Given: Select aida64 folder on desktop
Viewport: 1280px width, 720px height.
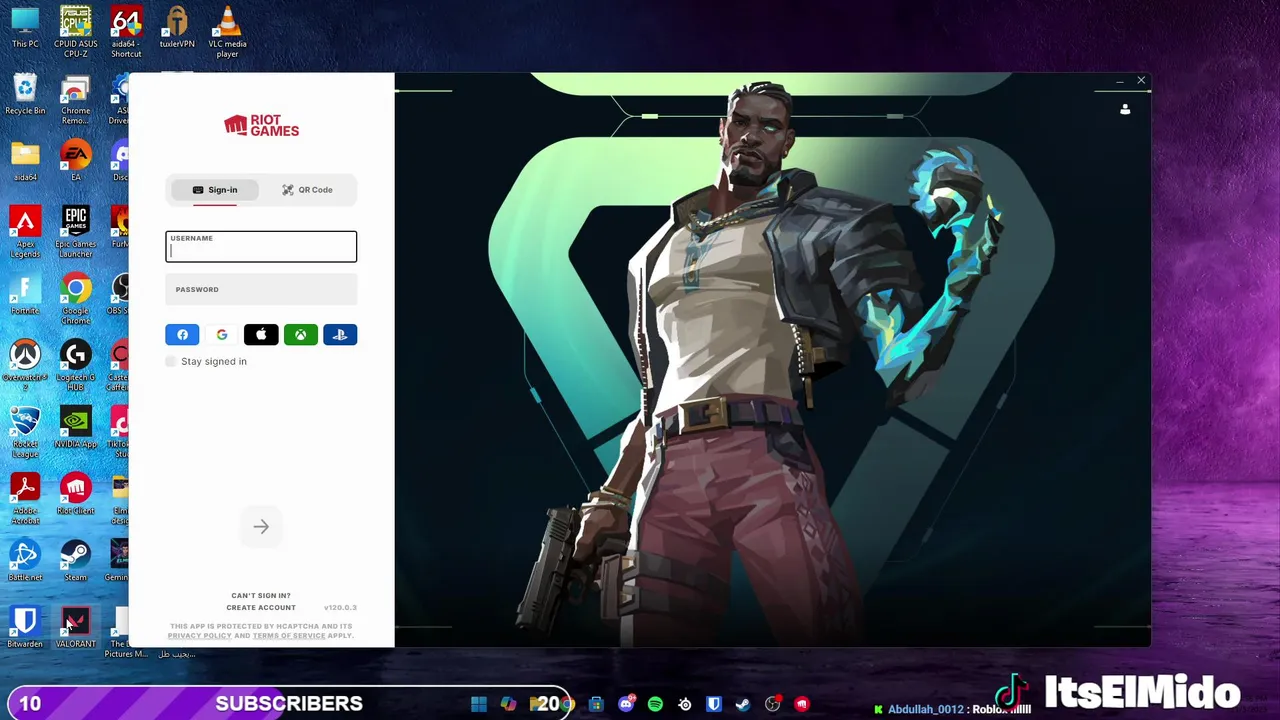Looking at the screenshot, I should (25, 161).
